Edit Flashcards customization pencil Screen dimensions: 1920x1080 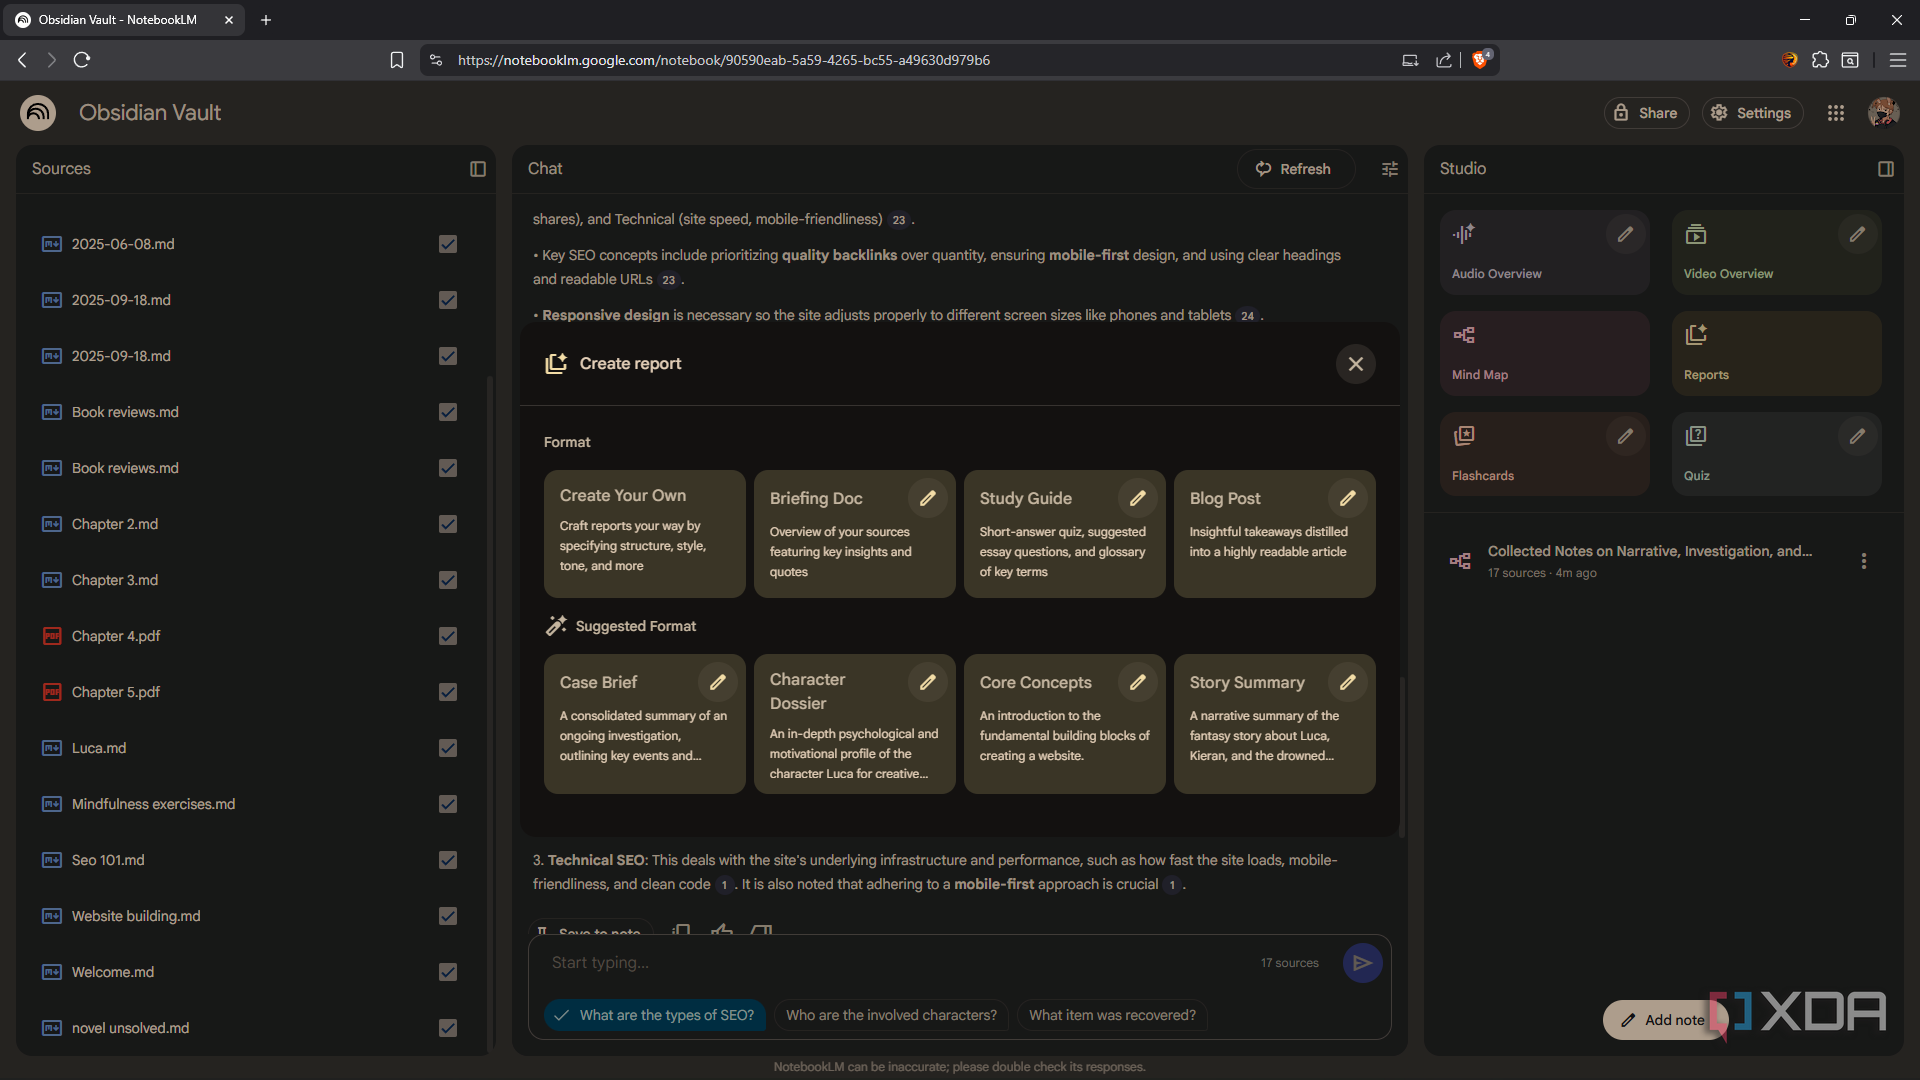pos(1625,436)
